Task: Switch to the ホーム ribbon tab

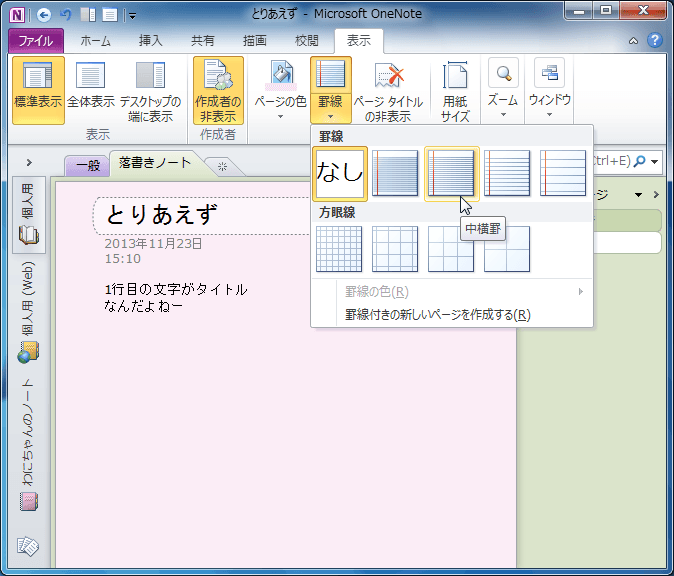Action: pyautogui.click(x=95, y=41)
